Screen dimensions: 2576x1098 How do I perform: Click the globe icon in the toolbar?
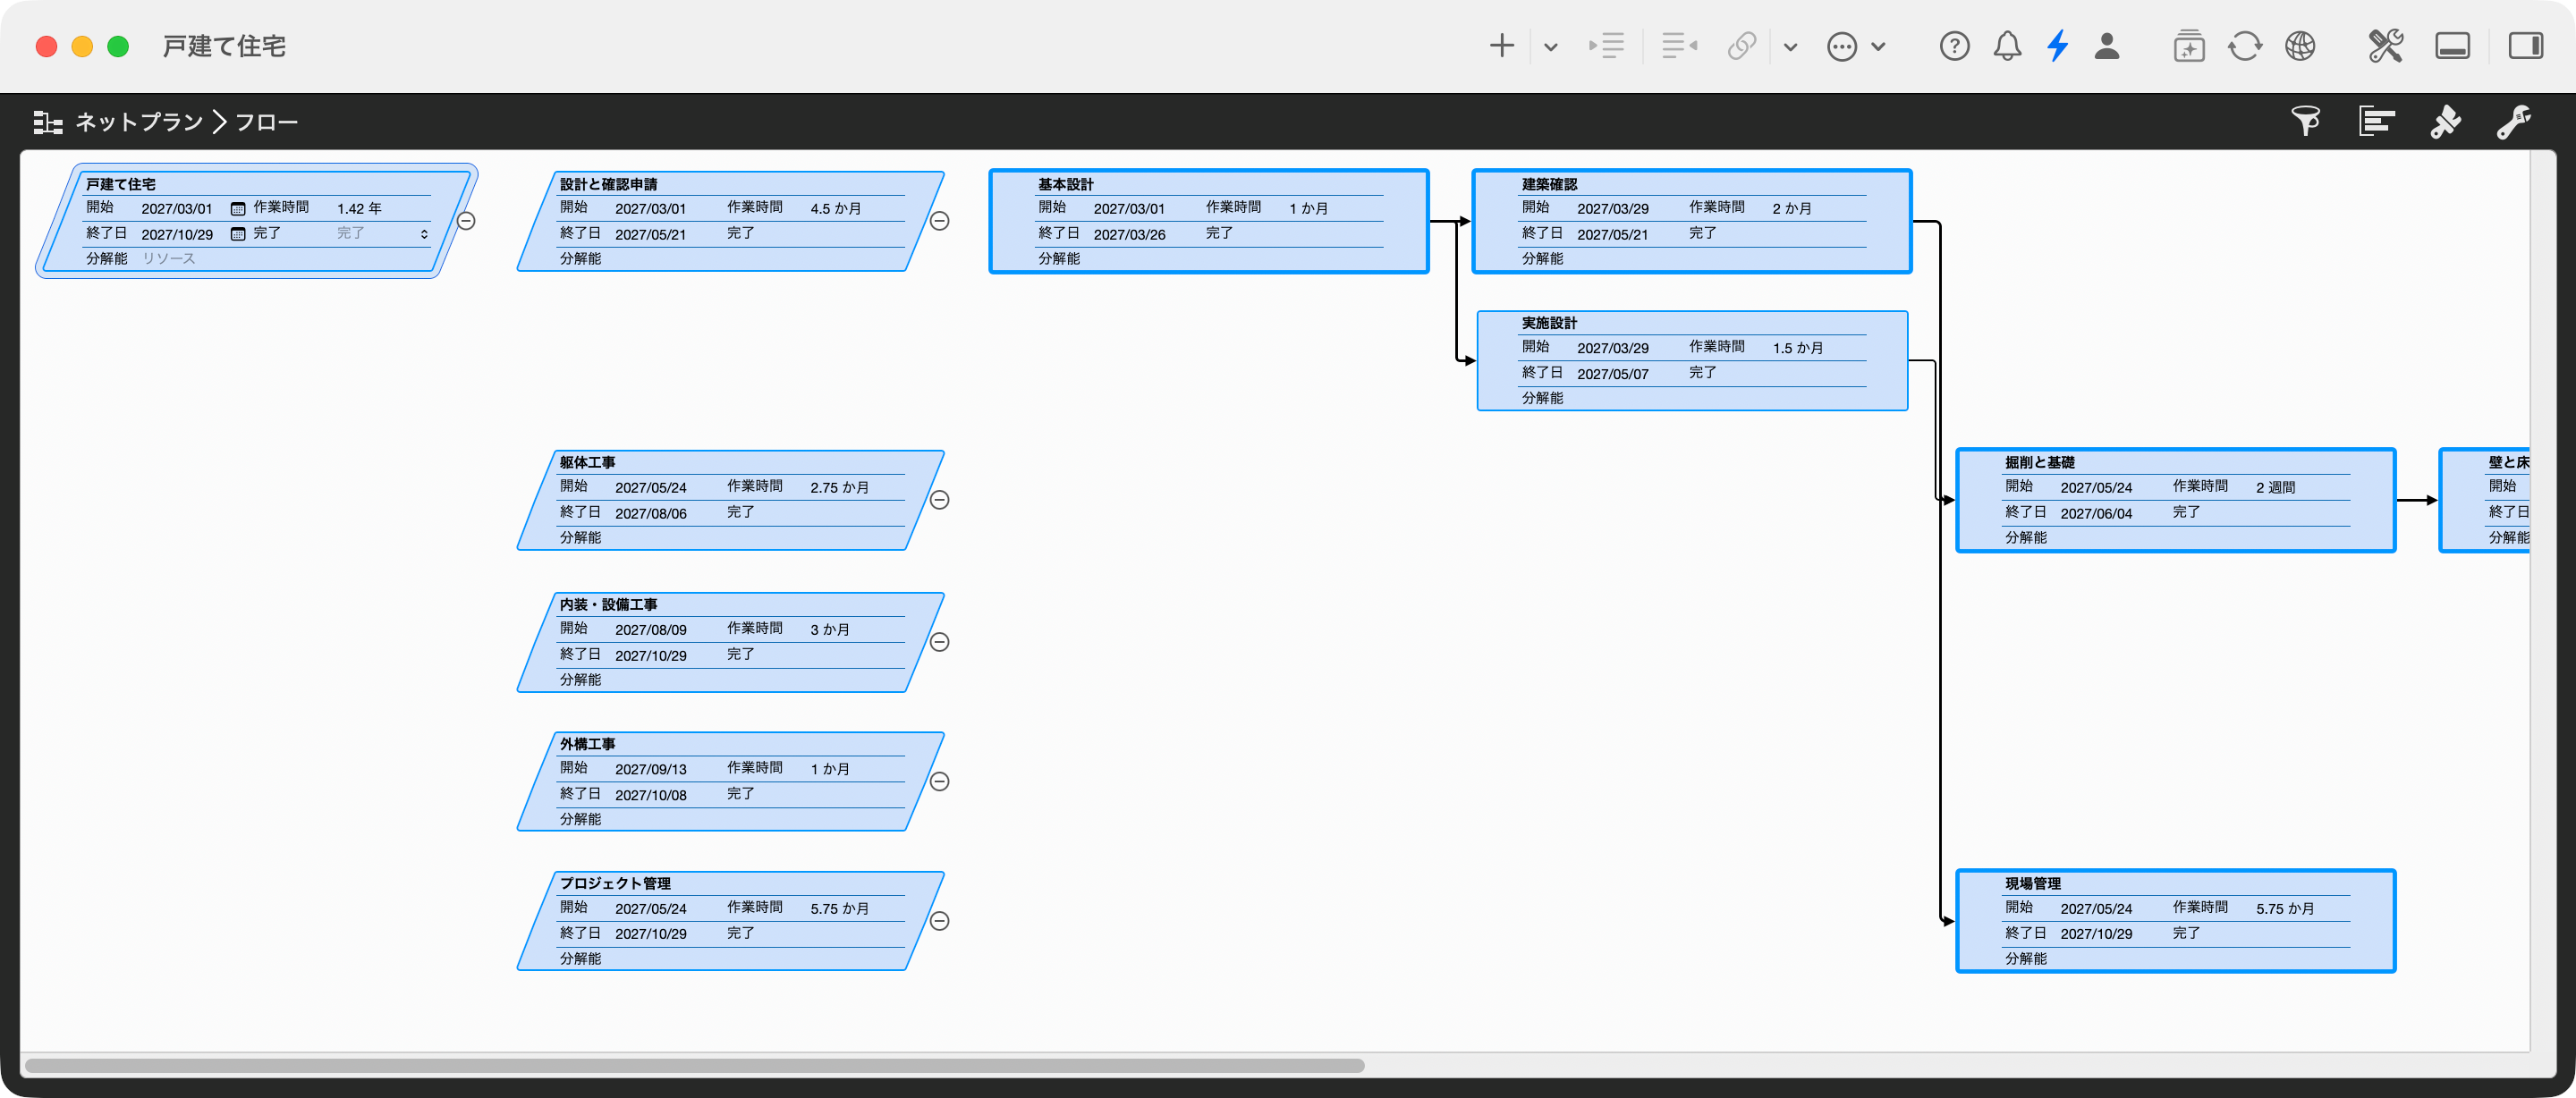[x=2300, y=46]
